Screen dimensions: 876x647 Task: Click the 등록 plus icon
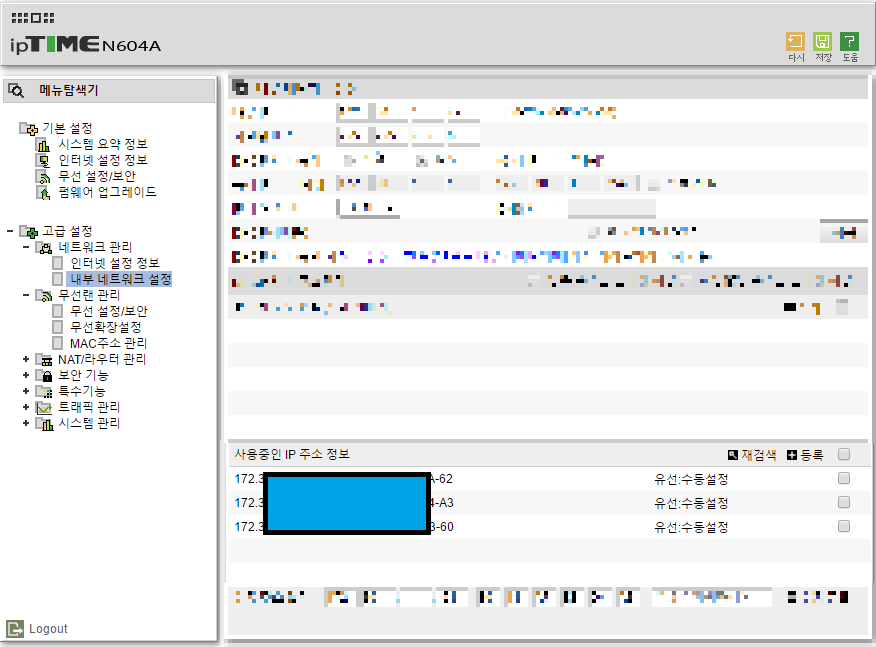pos(792,455)
